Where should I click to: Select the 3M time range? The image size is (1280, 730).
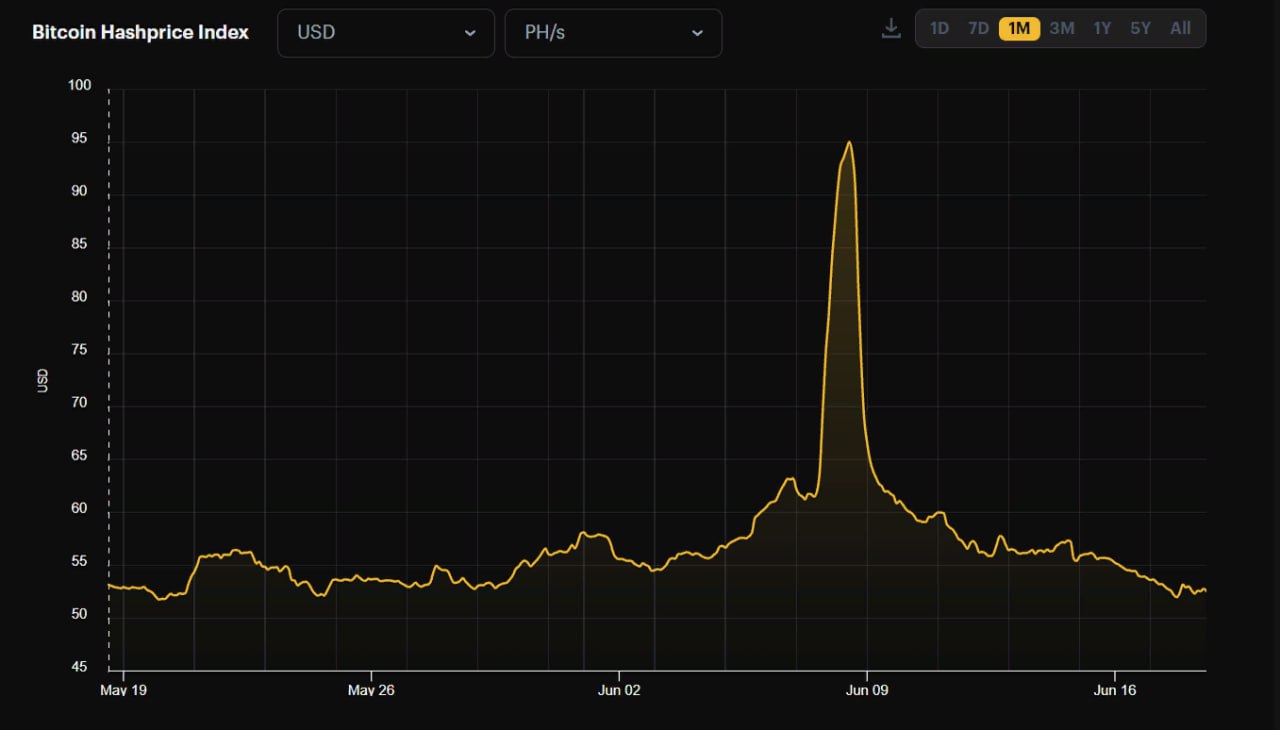[1062, 28]
